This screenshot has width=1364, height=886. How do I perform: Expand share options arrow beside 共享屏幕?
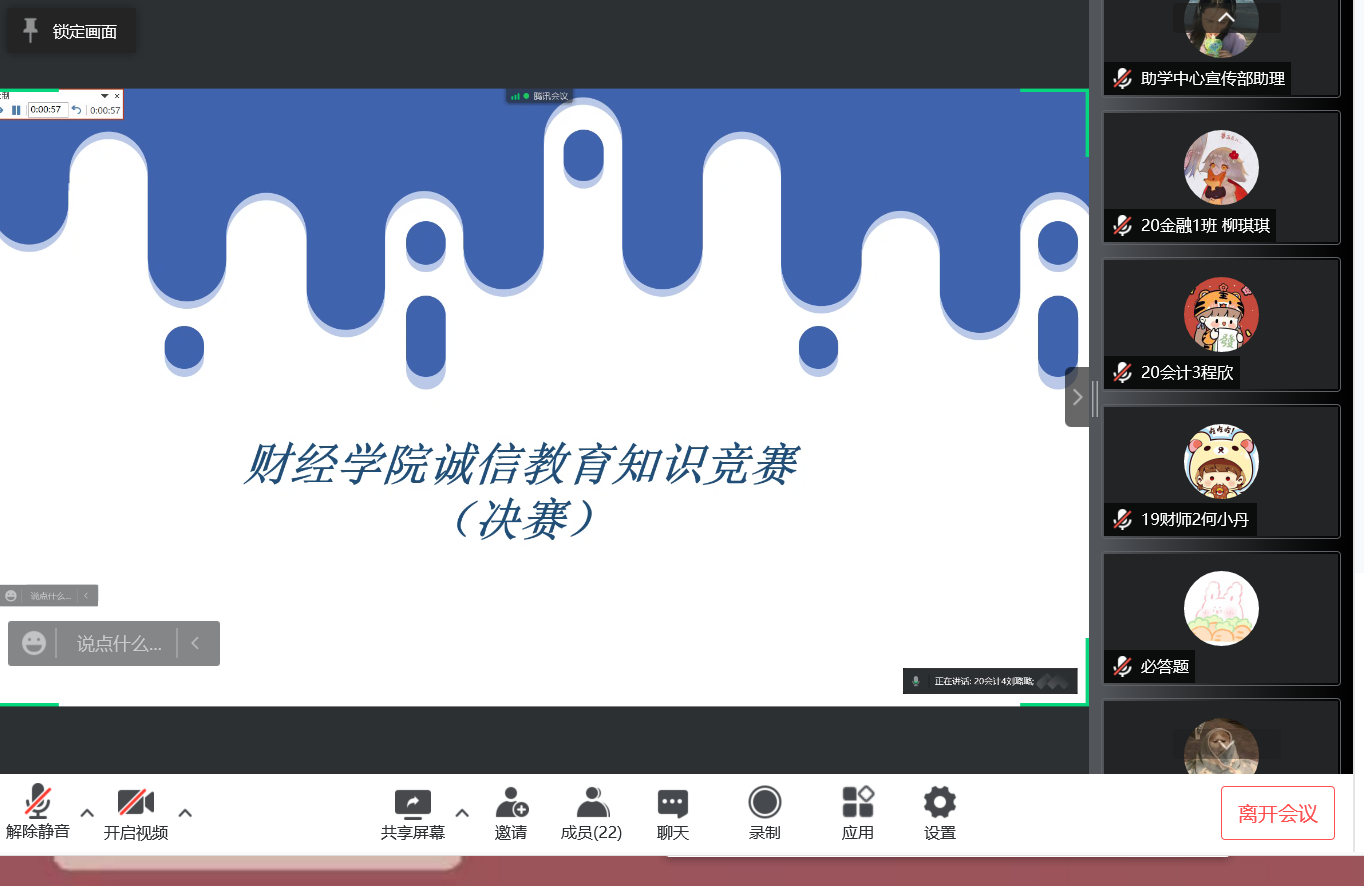point(462,812)
